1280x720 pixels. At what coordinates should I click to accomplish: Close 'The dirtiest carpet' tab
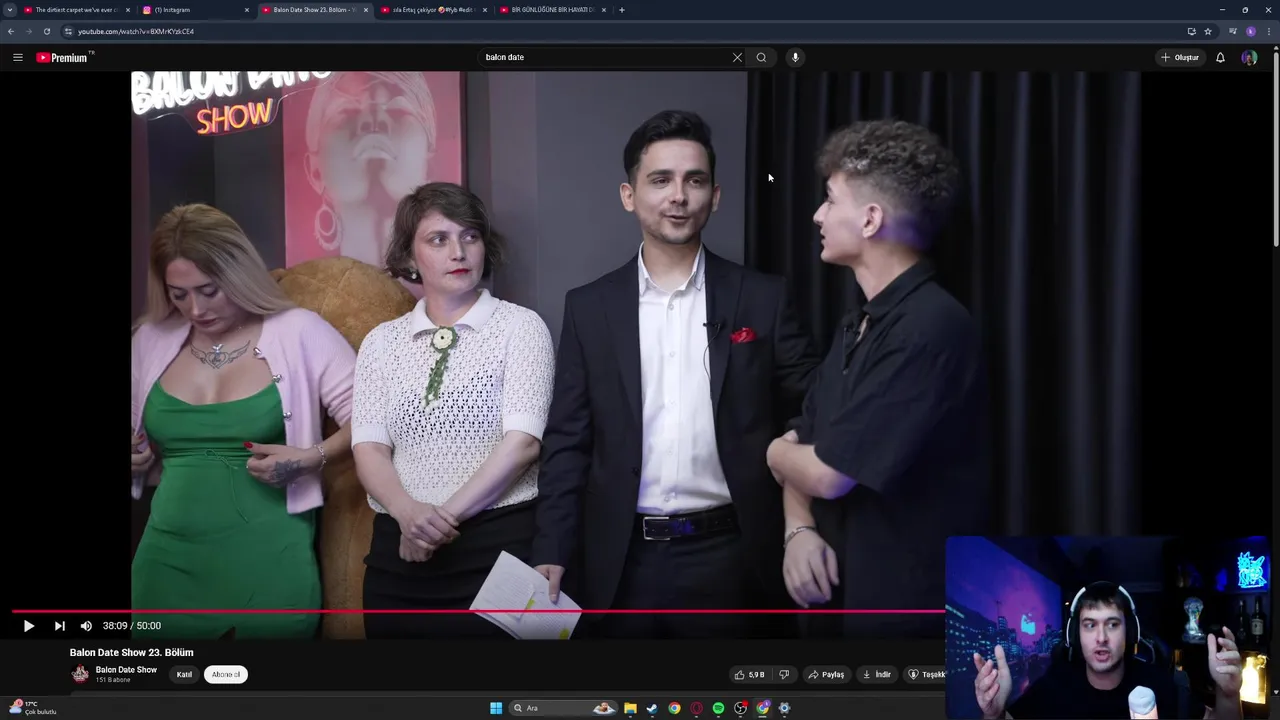(128, 10)
